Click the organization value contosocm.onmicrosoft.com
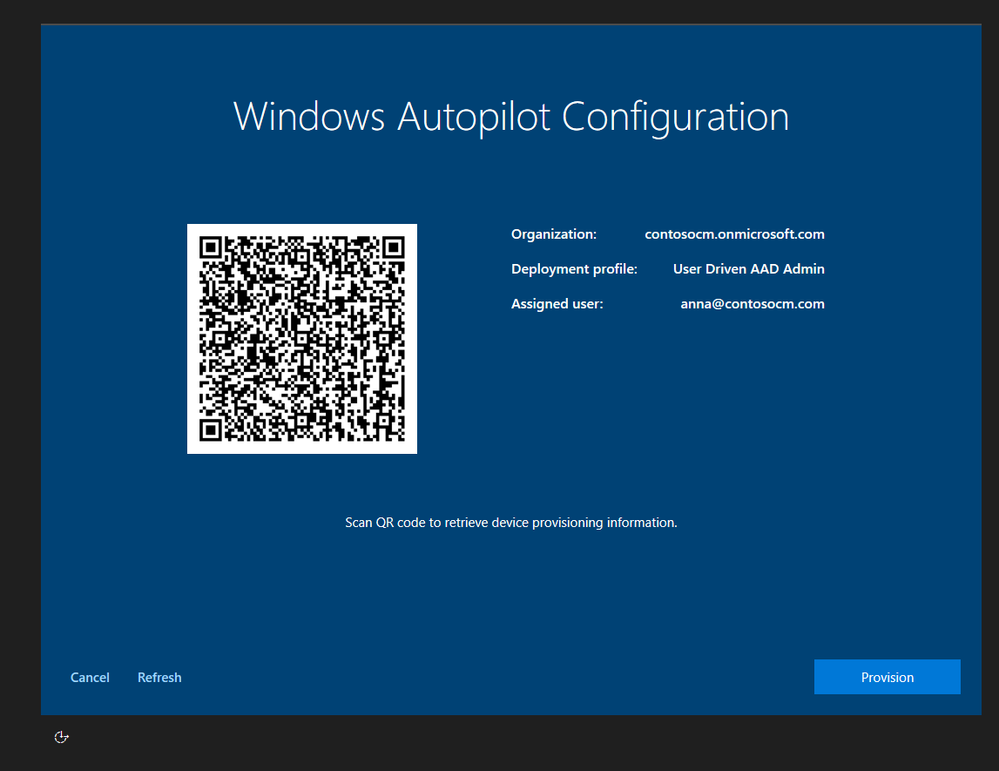The image size is (999, 771). coord(735,234)
